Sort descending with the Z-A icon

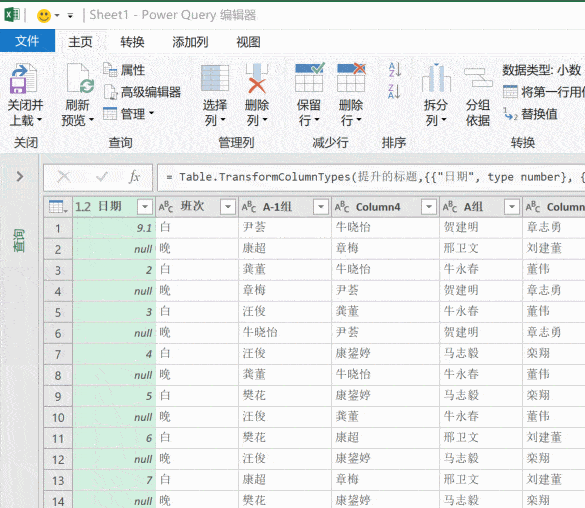[x=394, y=91]
